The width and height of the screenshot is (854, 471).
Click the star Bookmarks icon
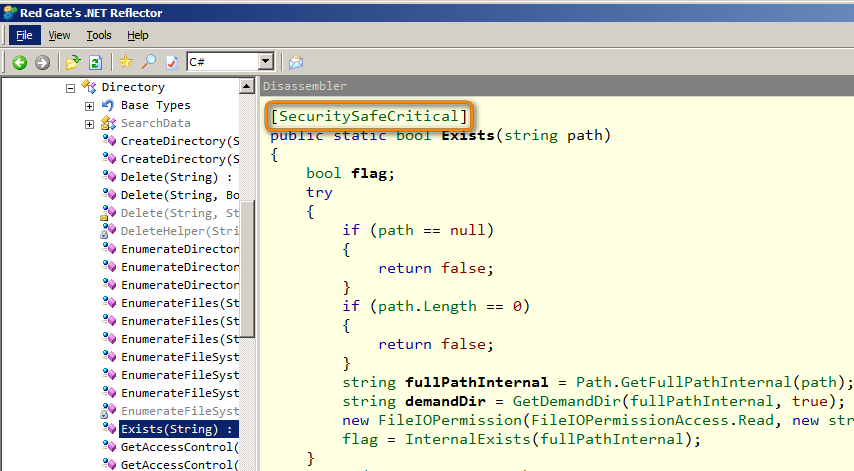(125, 62)
